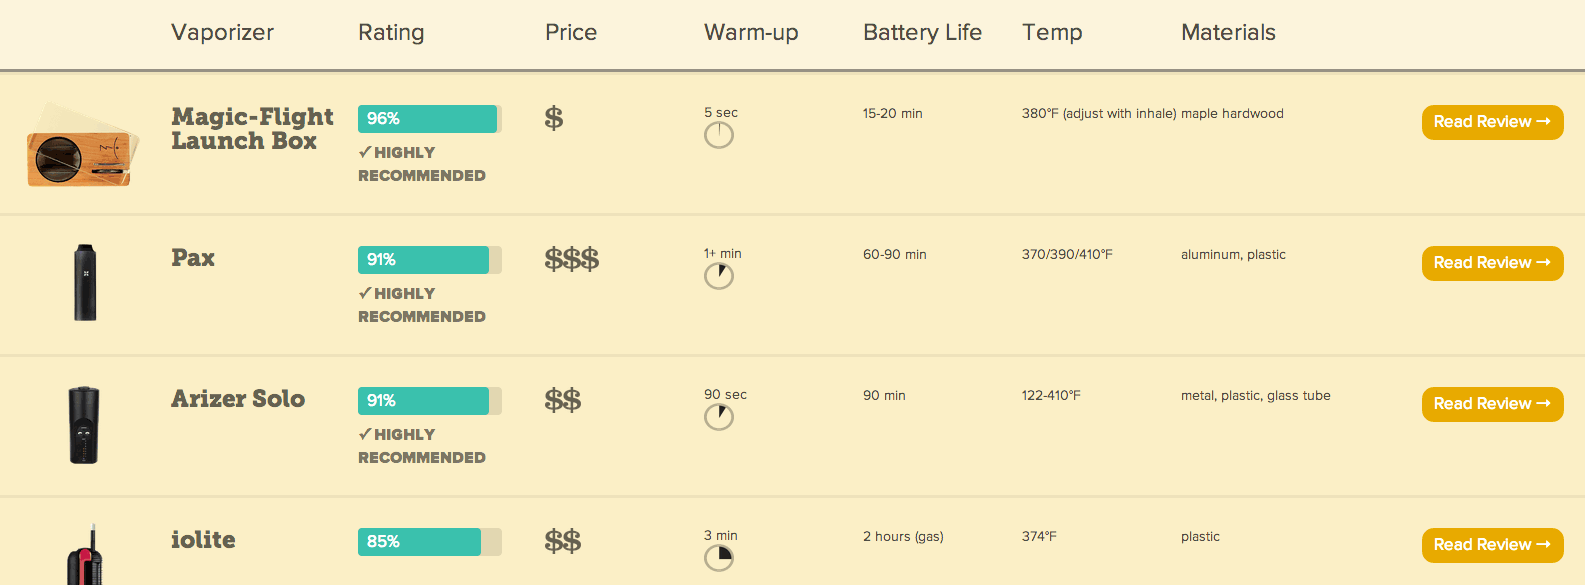
Task: Read the review for iolite
Action: pyautogui.click(x=1491, y=545)
